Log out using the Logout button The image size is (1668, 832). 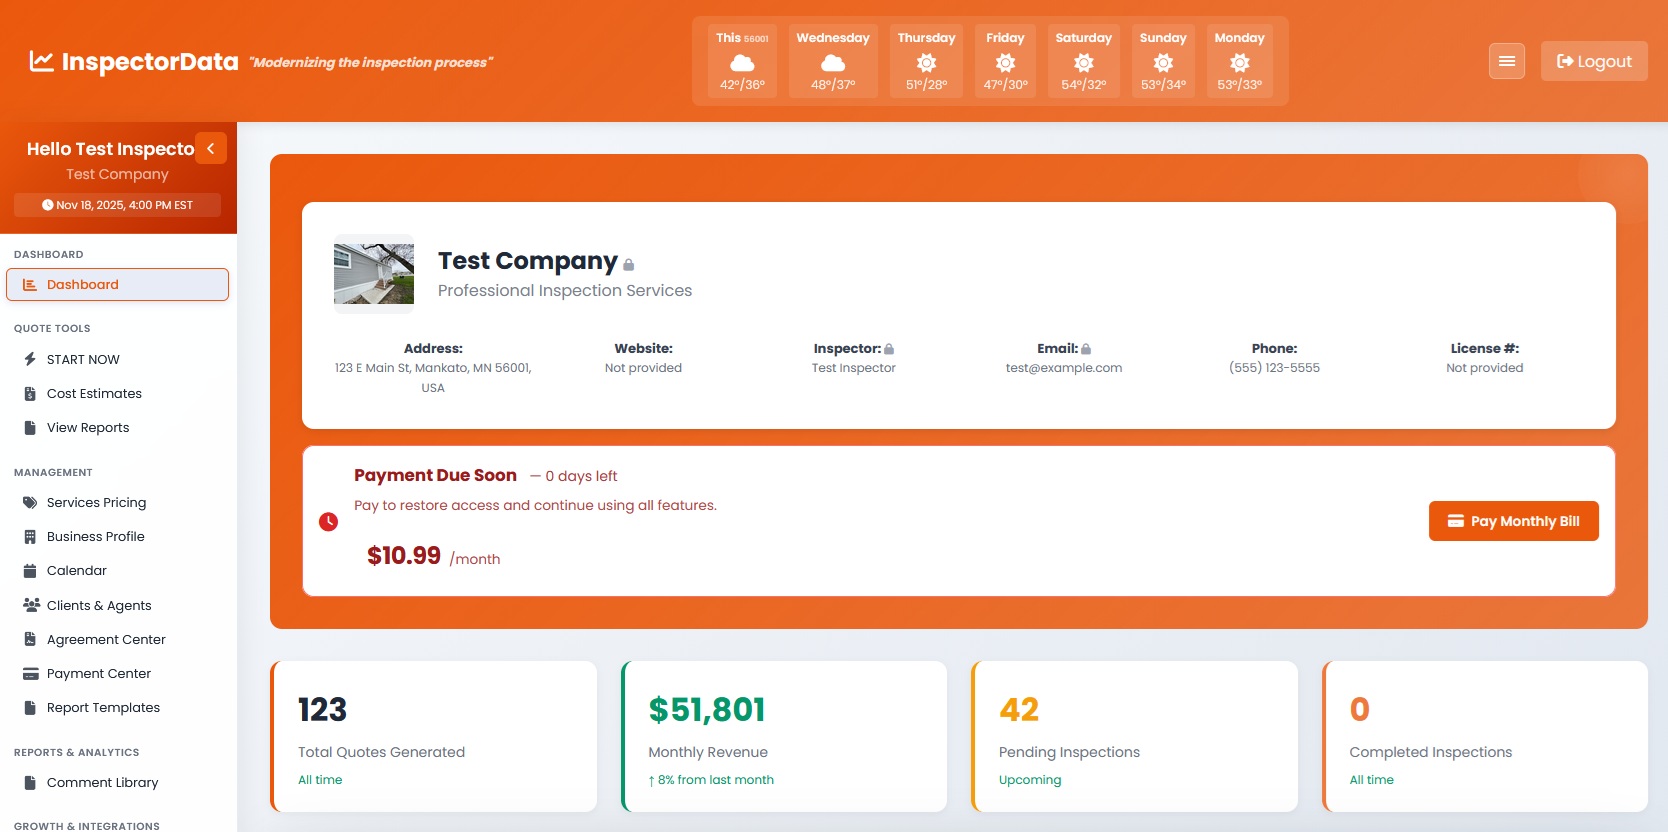point(1593,61)
